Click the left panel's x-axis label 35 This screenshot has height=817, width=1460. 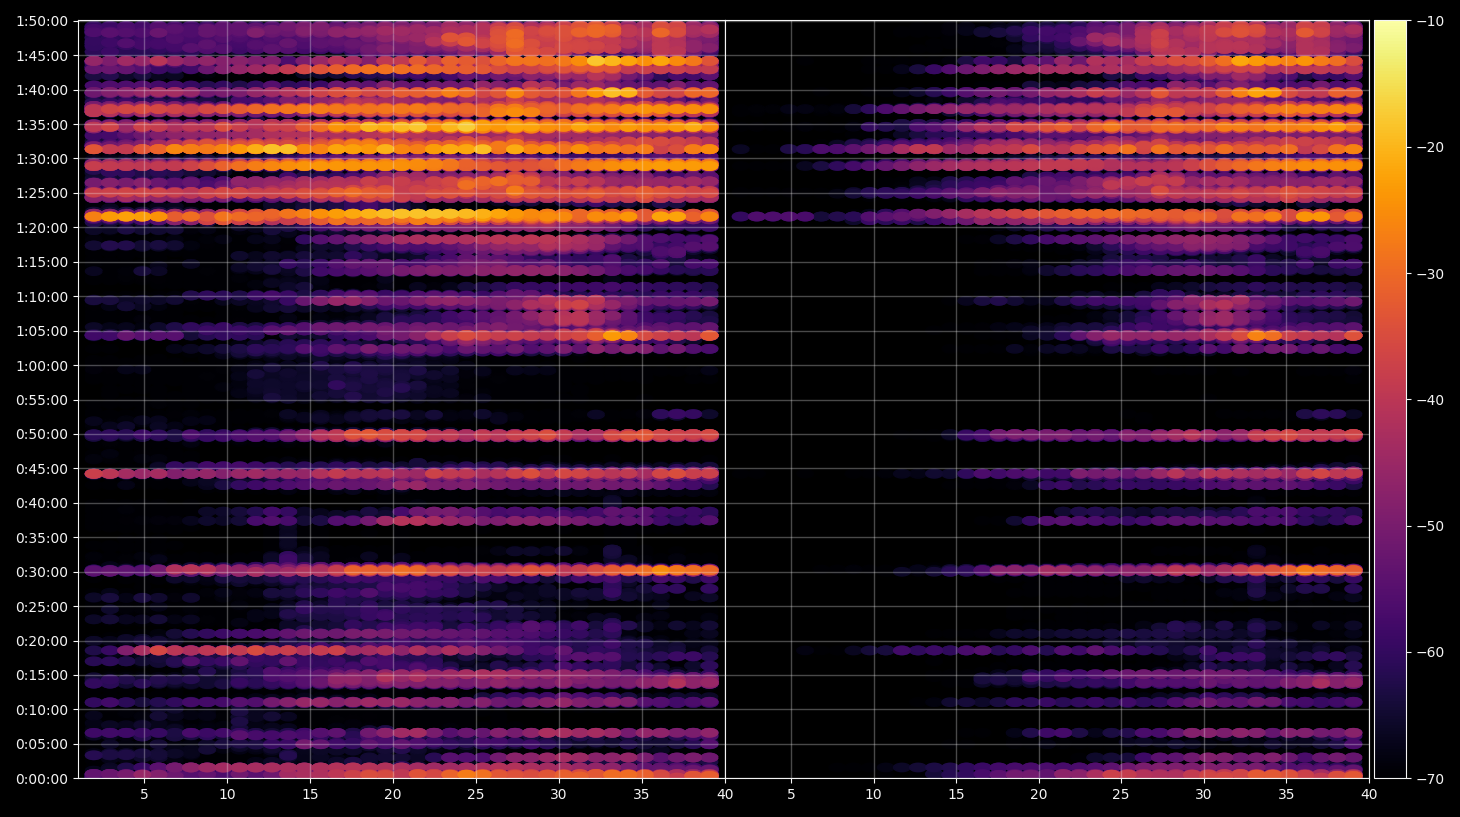[641, 795]
